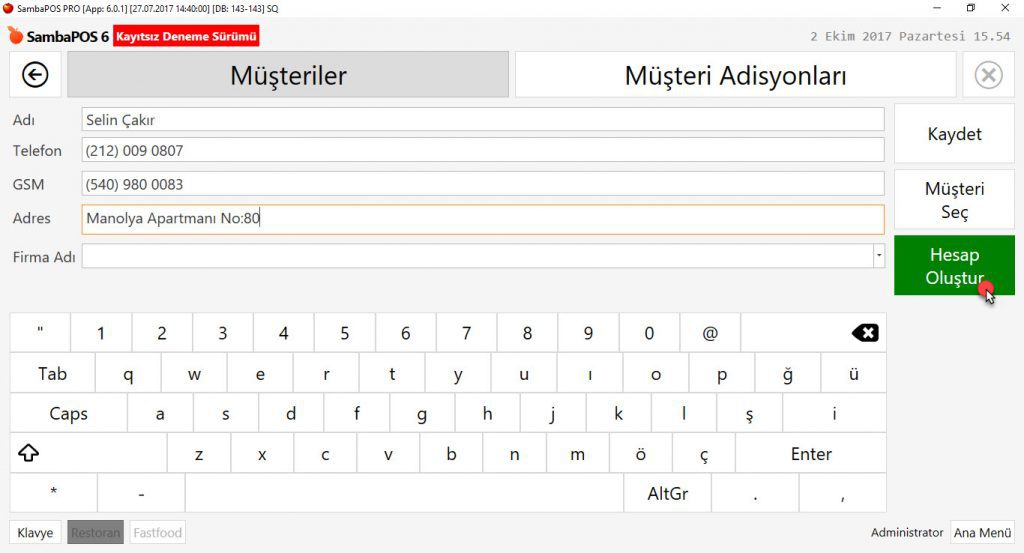Viewport: 1024px width, 553px height.
Task: Select the Telefon input field
Action: click(483, 151)
